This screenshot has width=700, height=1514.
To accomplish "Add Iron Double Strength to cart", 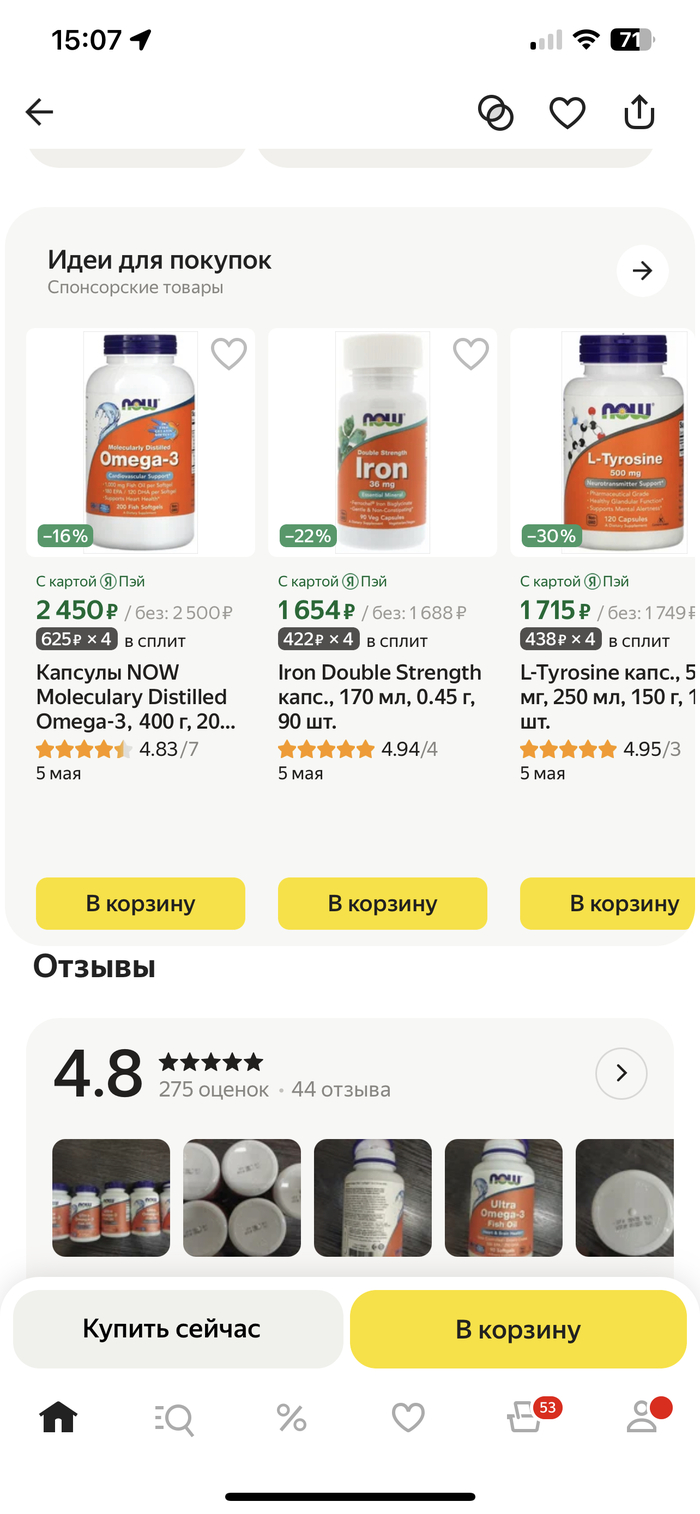I will [x=382, y=903].
